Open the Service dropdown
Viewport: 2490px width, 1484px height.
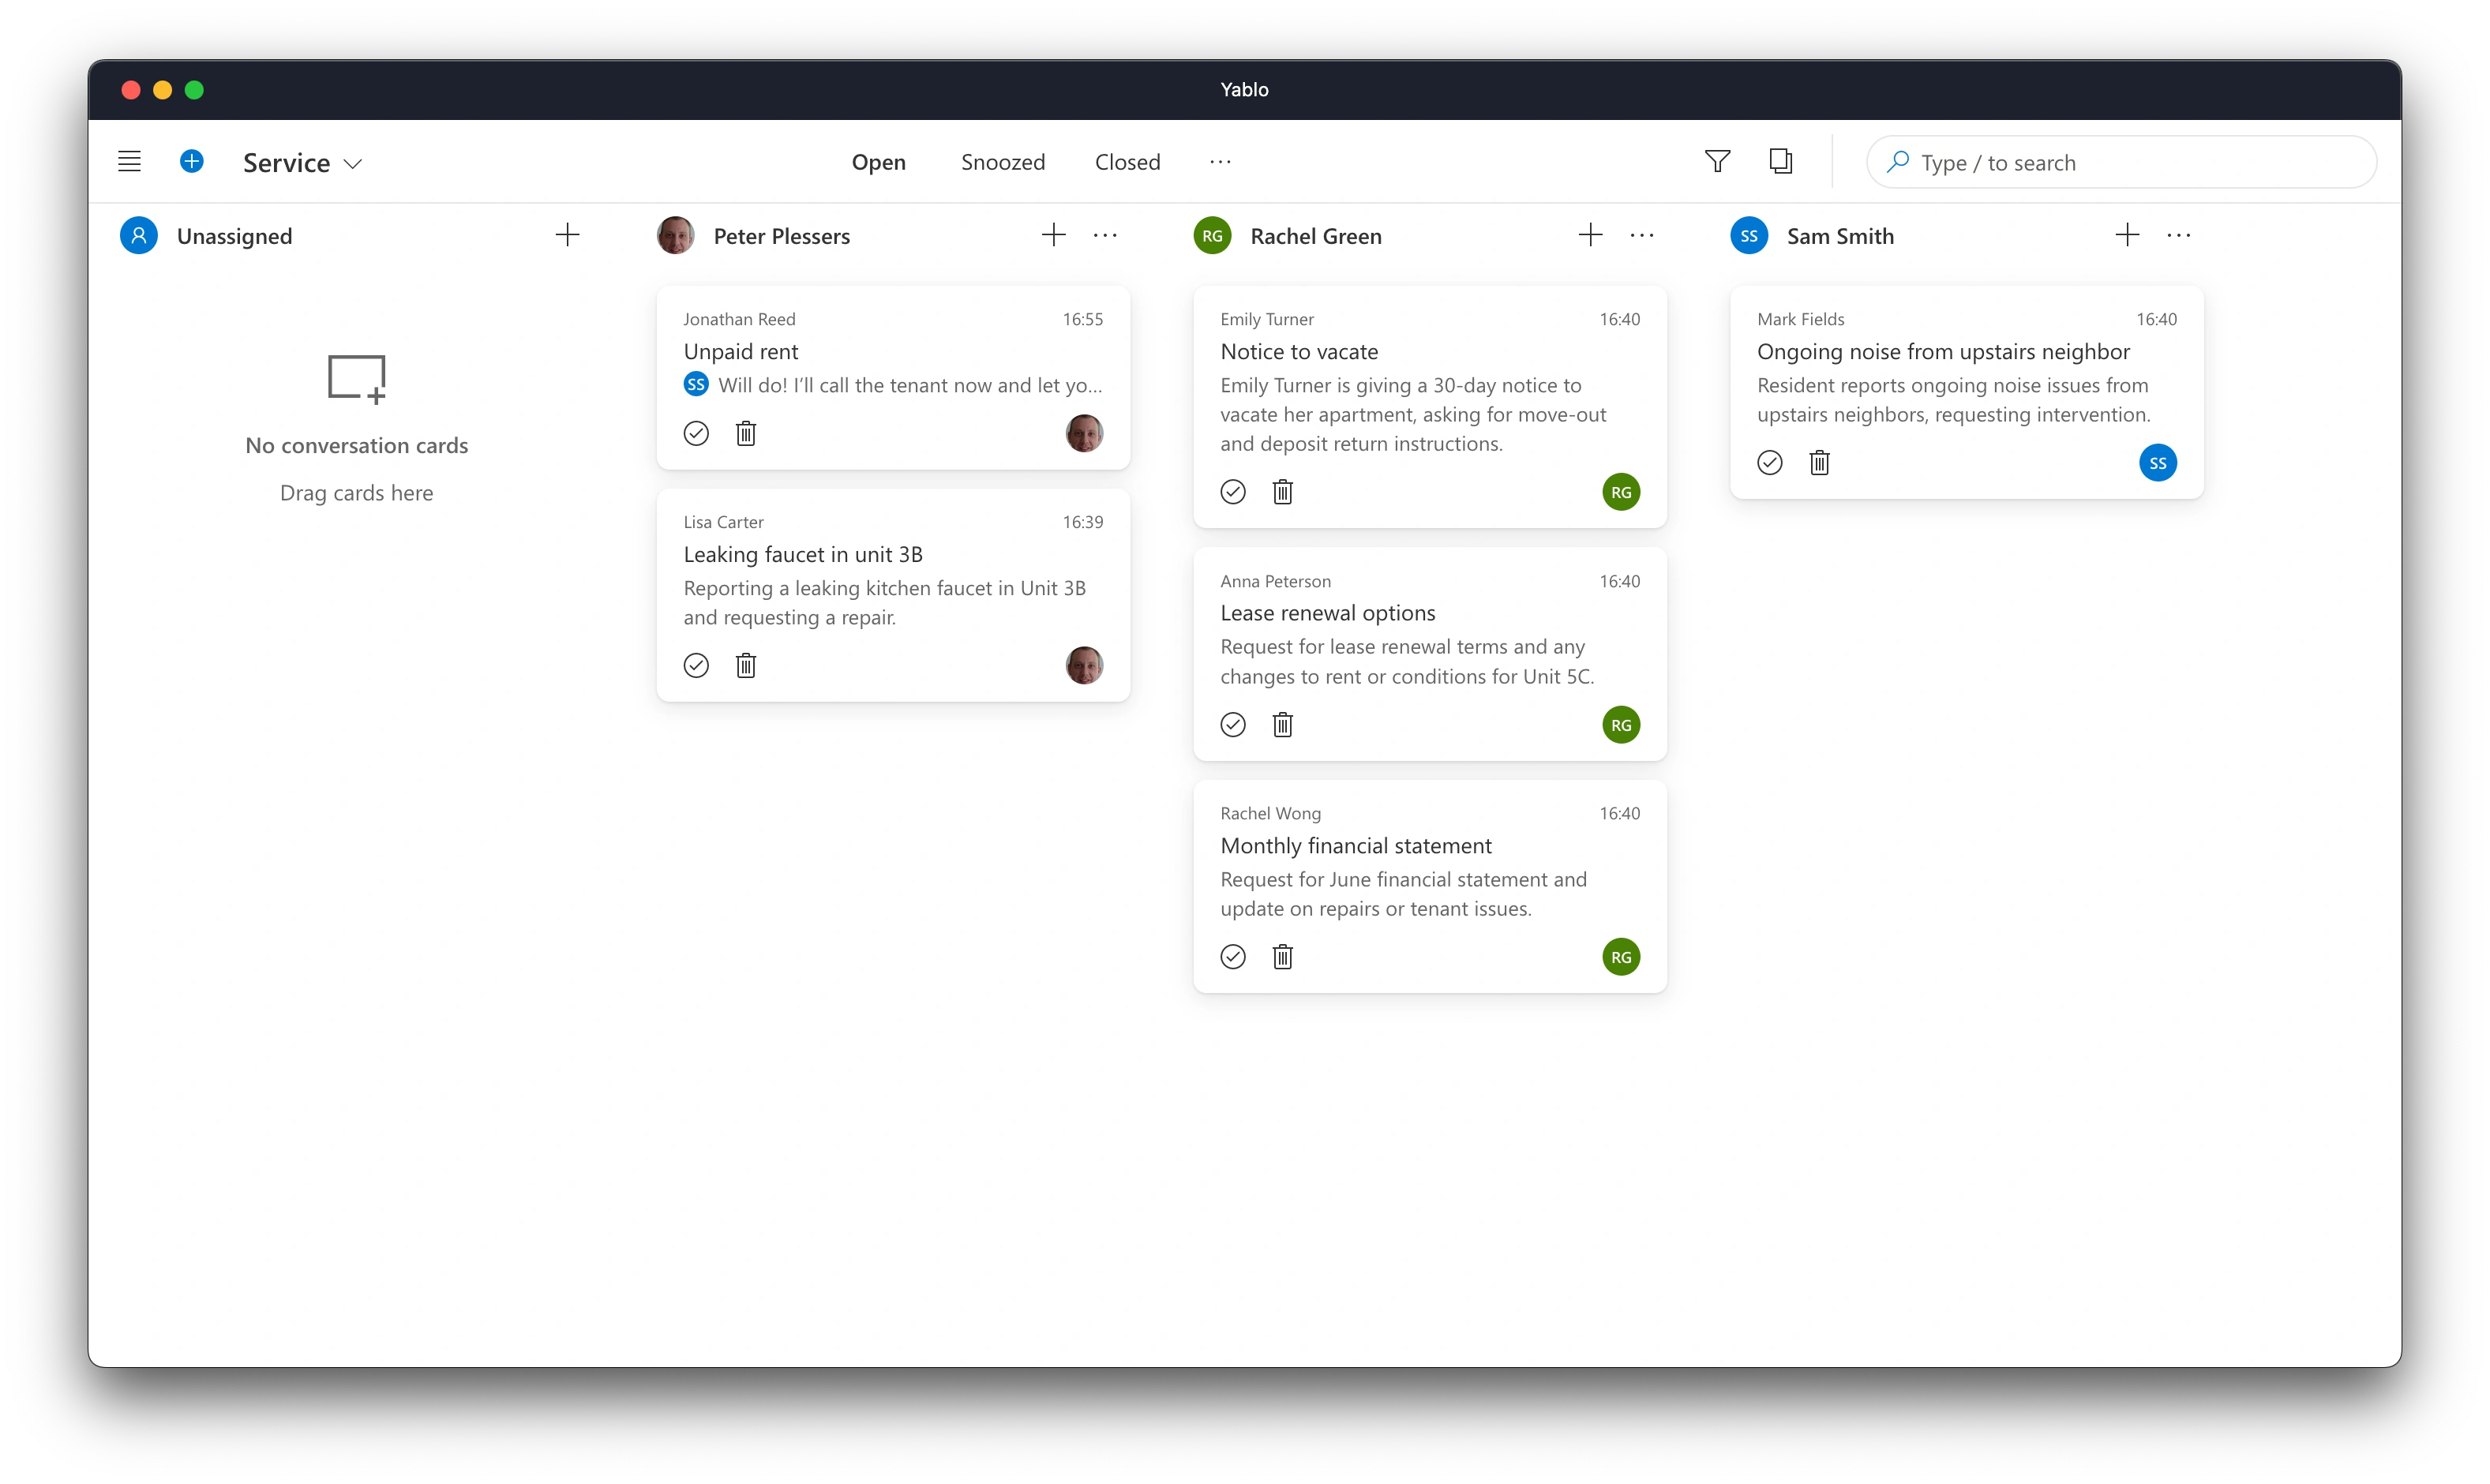[x=302, y=162]
